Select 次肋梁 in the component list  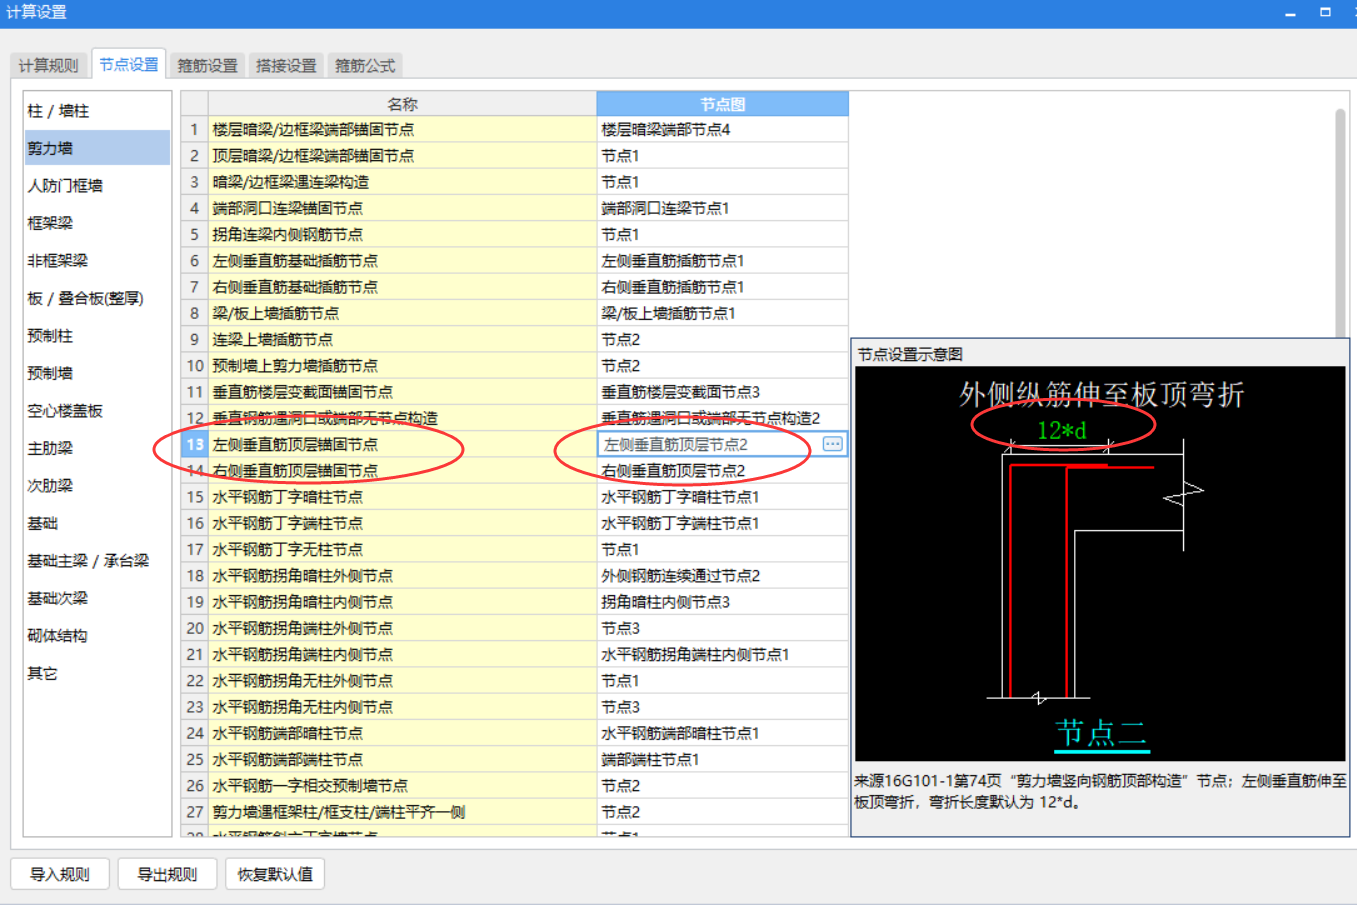97,486
